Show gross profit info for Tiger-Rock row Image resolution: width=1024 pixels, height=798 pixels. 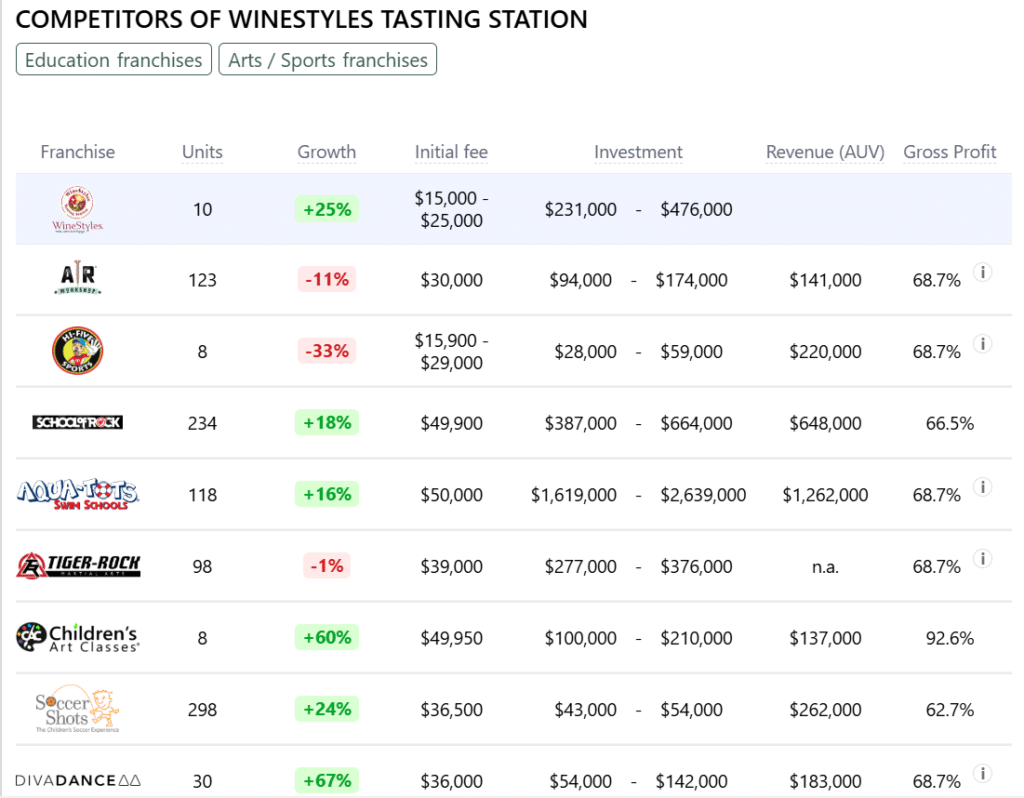(x=983, y=558)
